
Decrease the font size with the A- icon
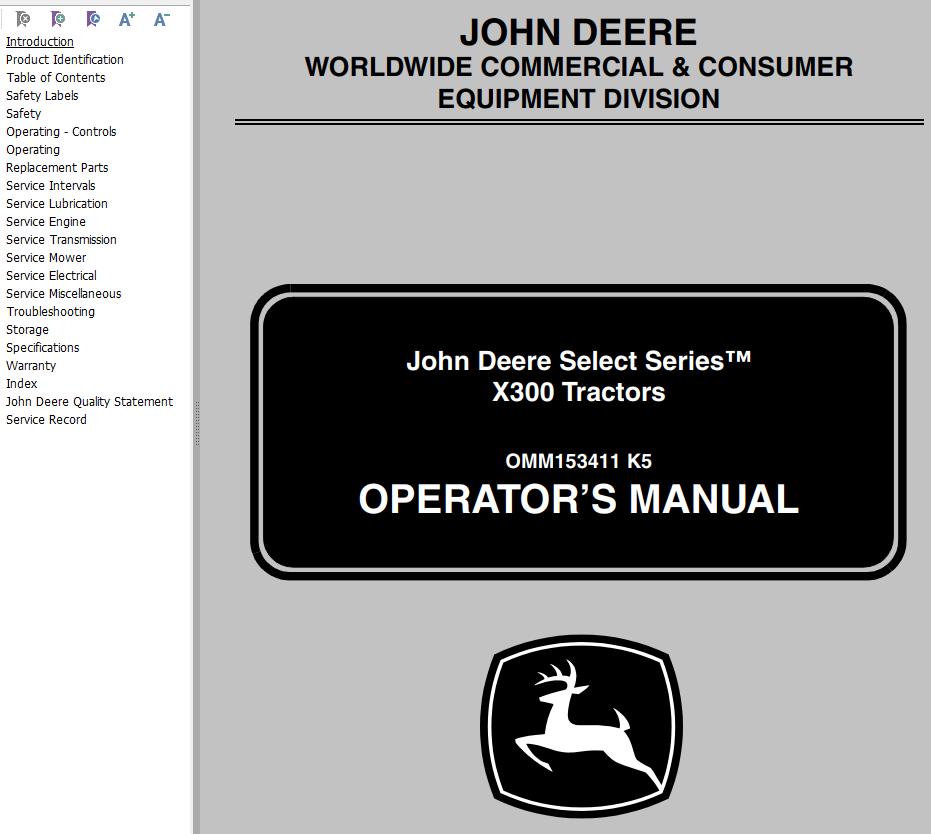[160, 18]
